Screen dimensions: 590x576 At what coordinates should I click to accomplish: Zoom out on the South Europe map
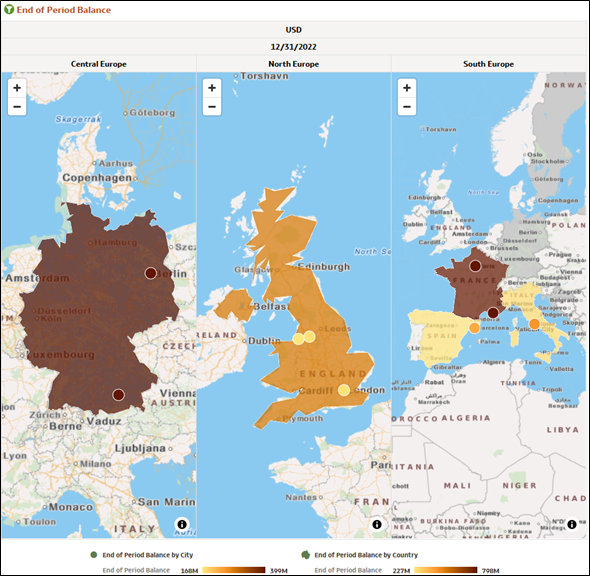pos(407,106)
